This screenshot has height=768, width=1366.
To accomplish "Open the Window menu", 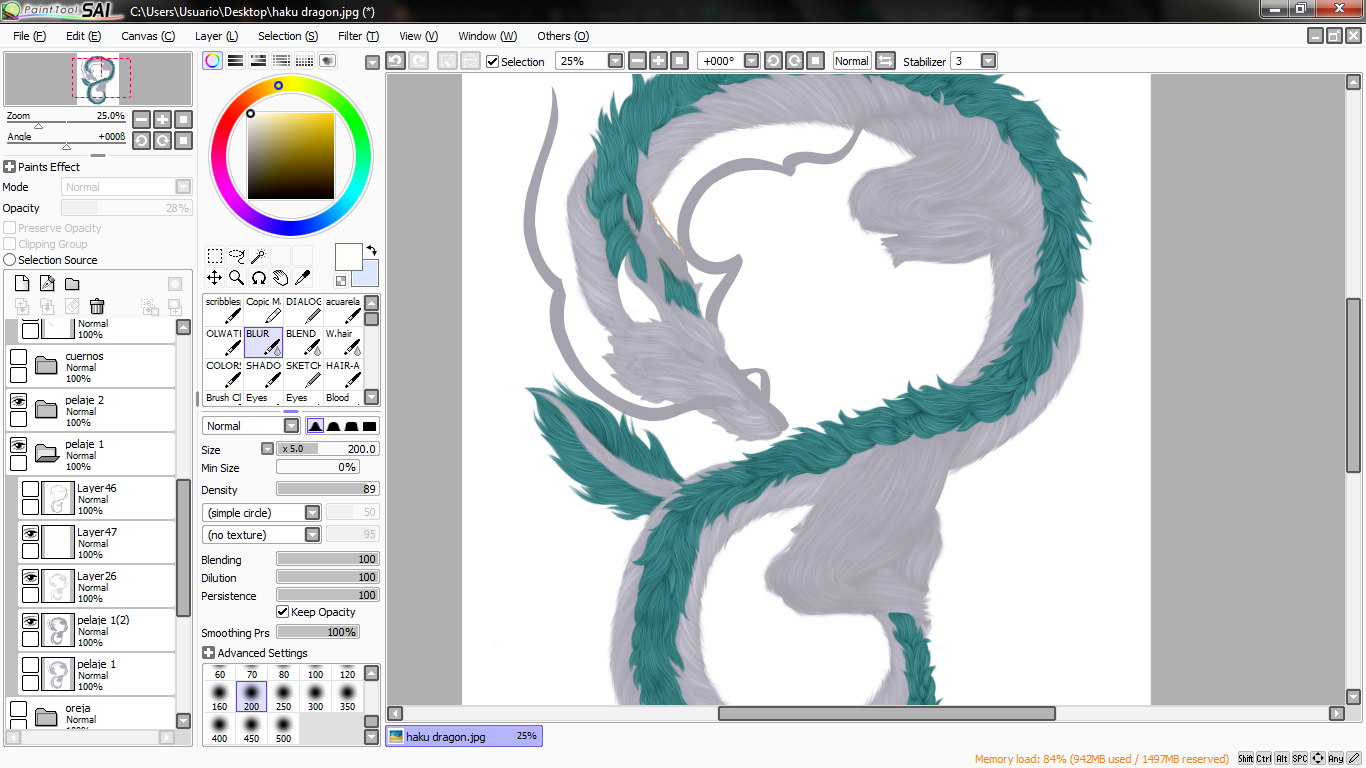I will click(488, 36).
